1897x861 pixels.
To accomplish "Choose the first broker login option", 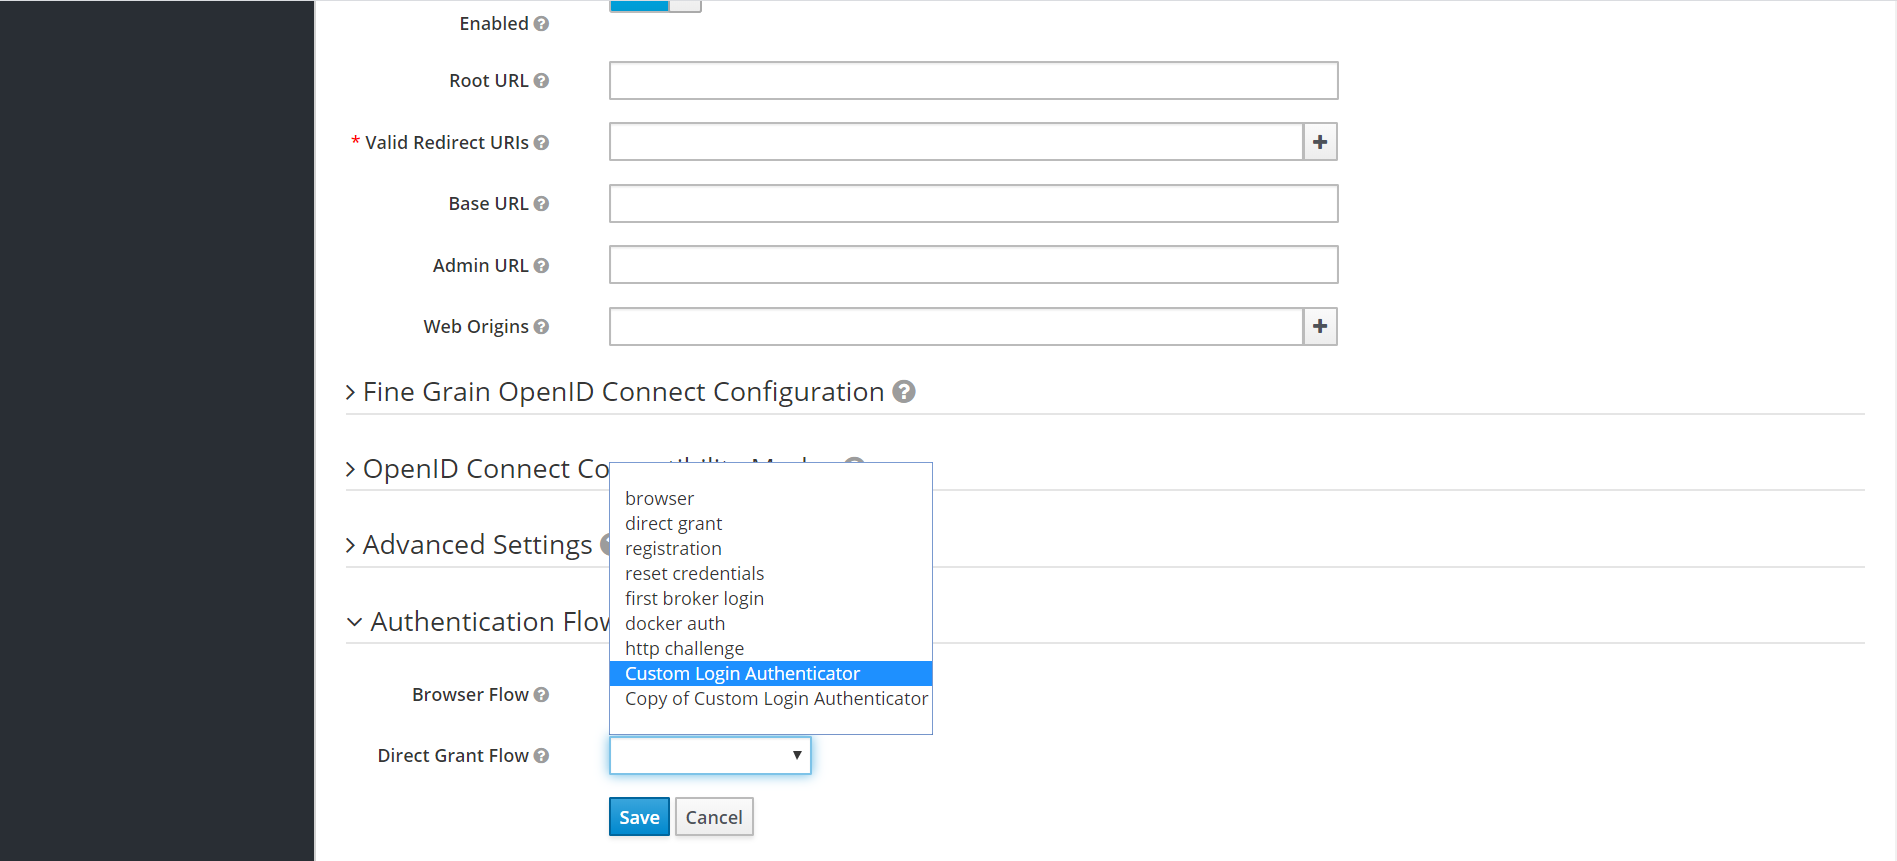I will (x=694, y=599).
